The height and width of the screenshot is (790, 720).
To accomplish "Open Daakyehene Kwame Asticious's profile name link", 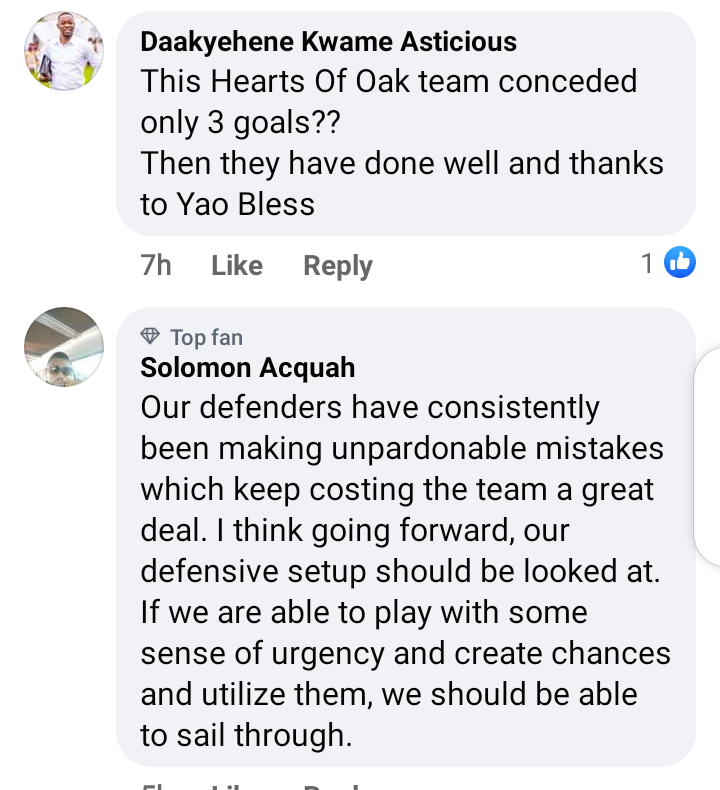I will 328,42.
